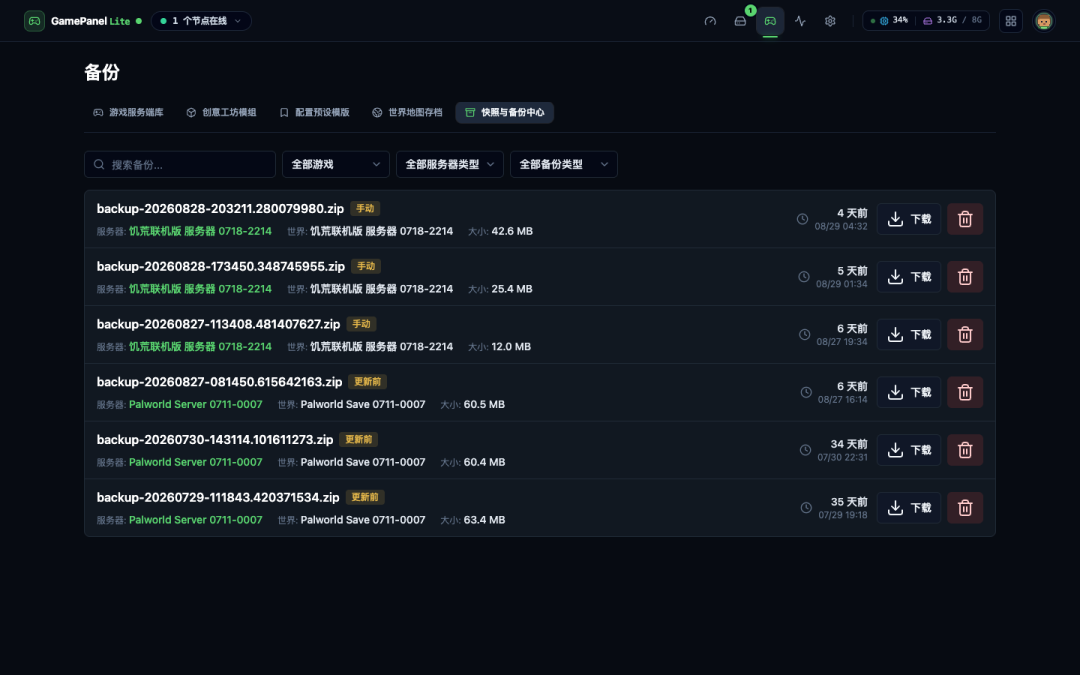The image size is (1080, 675).
Task: Download backup-20260730-143114.101611273.zip via 下载 button
Action: (909, 450)
